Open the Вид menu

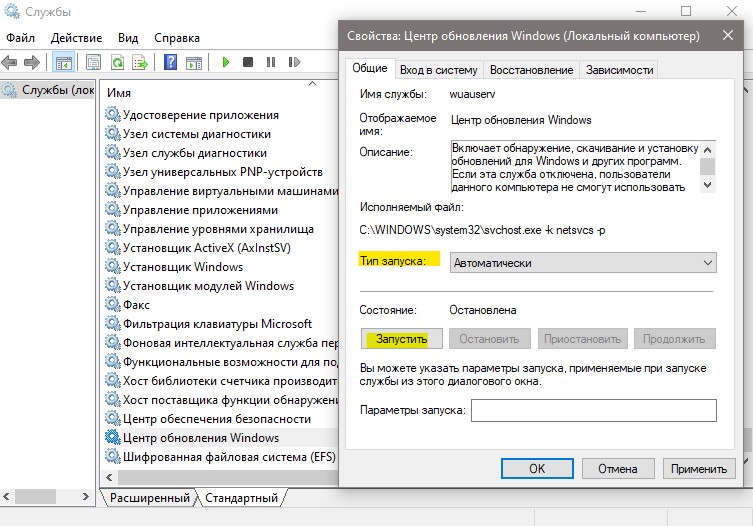click(x=128, y=37)
